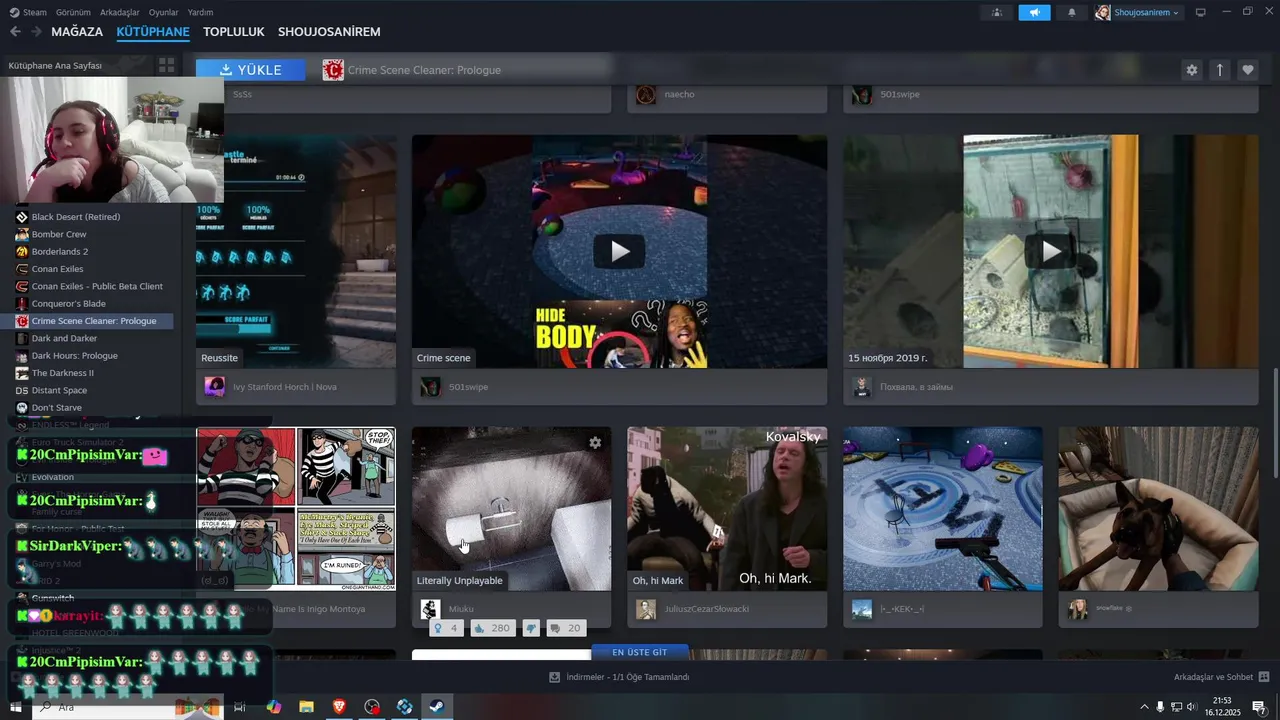Open Task View on taskbar
This screenshot has height=720, width=1280.
pos(240,707)
